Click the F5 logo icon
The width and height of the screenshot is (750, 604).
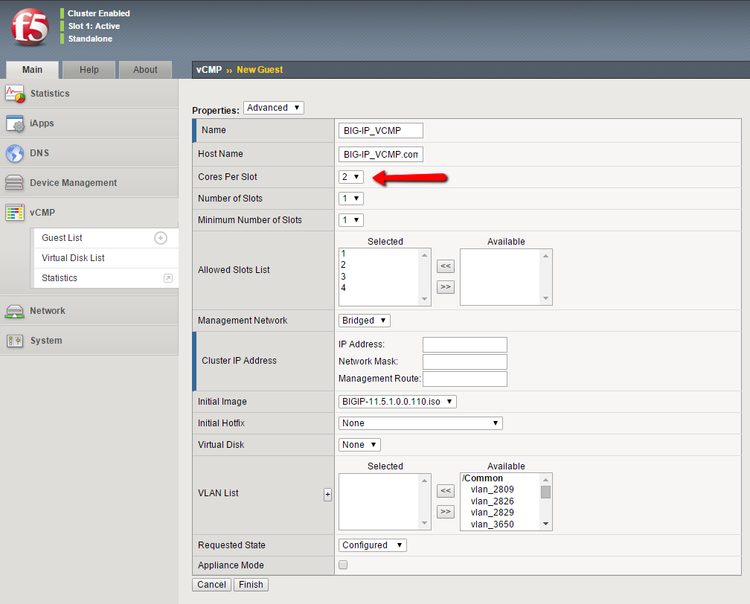point(29,29)
